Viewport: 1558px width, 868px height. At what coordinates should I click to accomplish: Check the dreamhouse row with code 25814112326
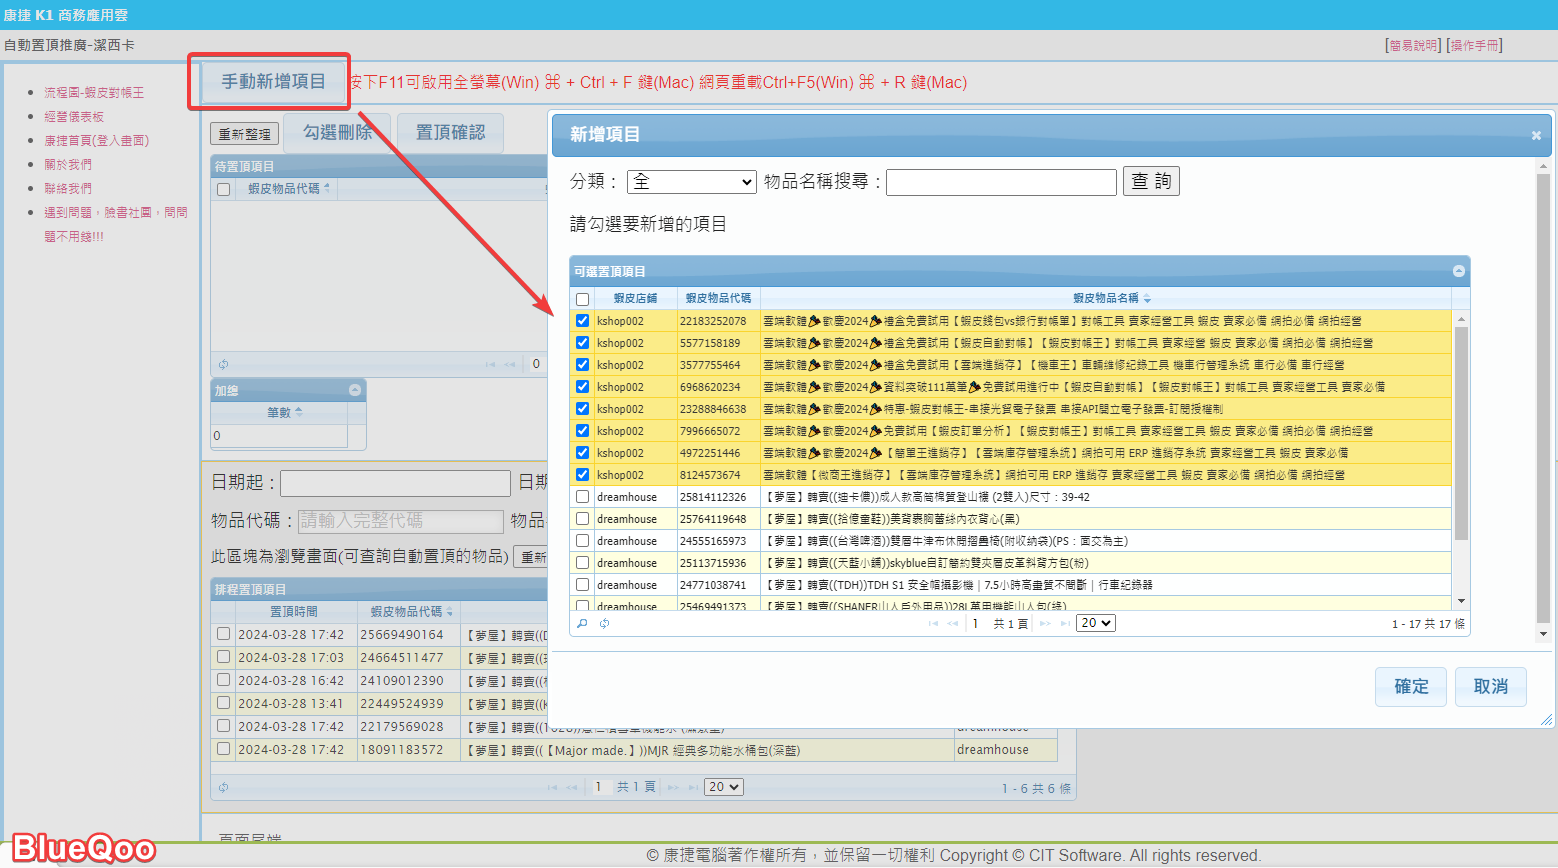(x=582, y=497)
